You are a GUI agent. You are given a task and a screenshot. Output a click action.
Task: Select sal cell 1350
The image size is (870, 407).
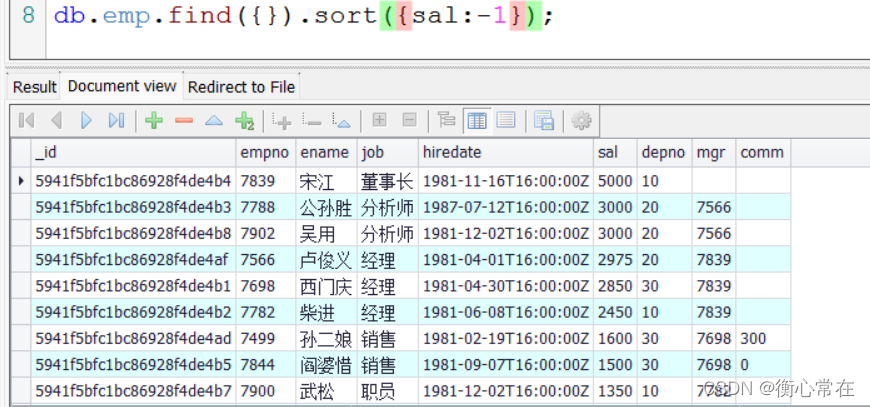[x=615, y=391]
